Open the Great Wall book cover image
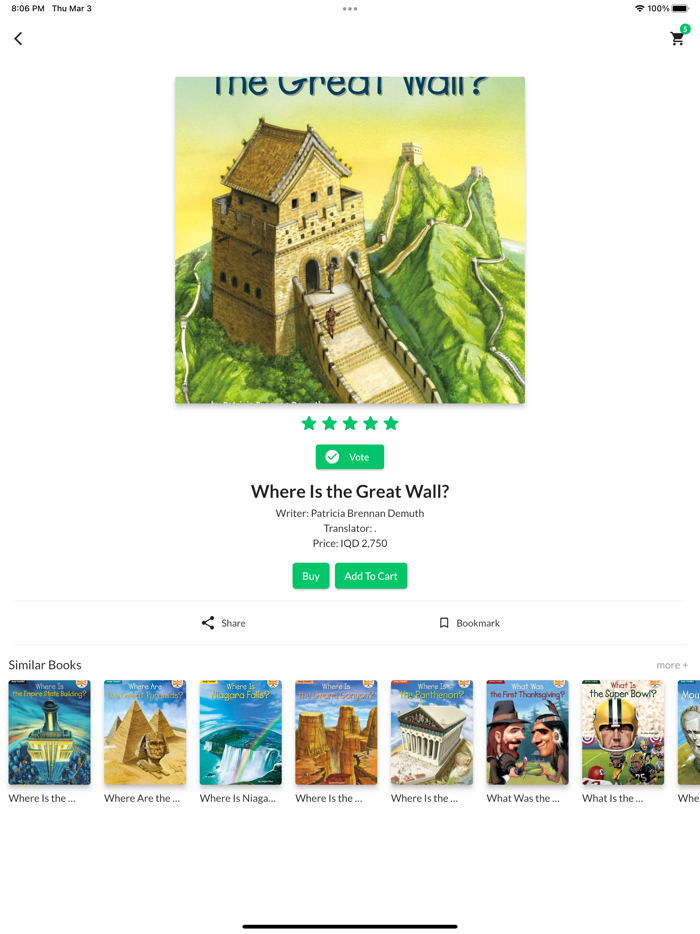700x934 pixels. [350, 240]
